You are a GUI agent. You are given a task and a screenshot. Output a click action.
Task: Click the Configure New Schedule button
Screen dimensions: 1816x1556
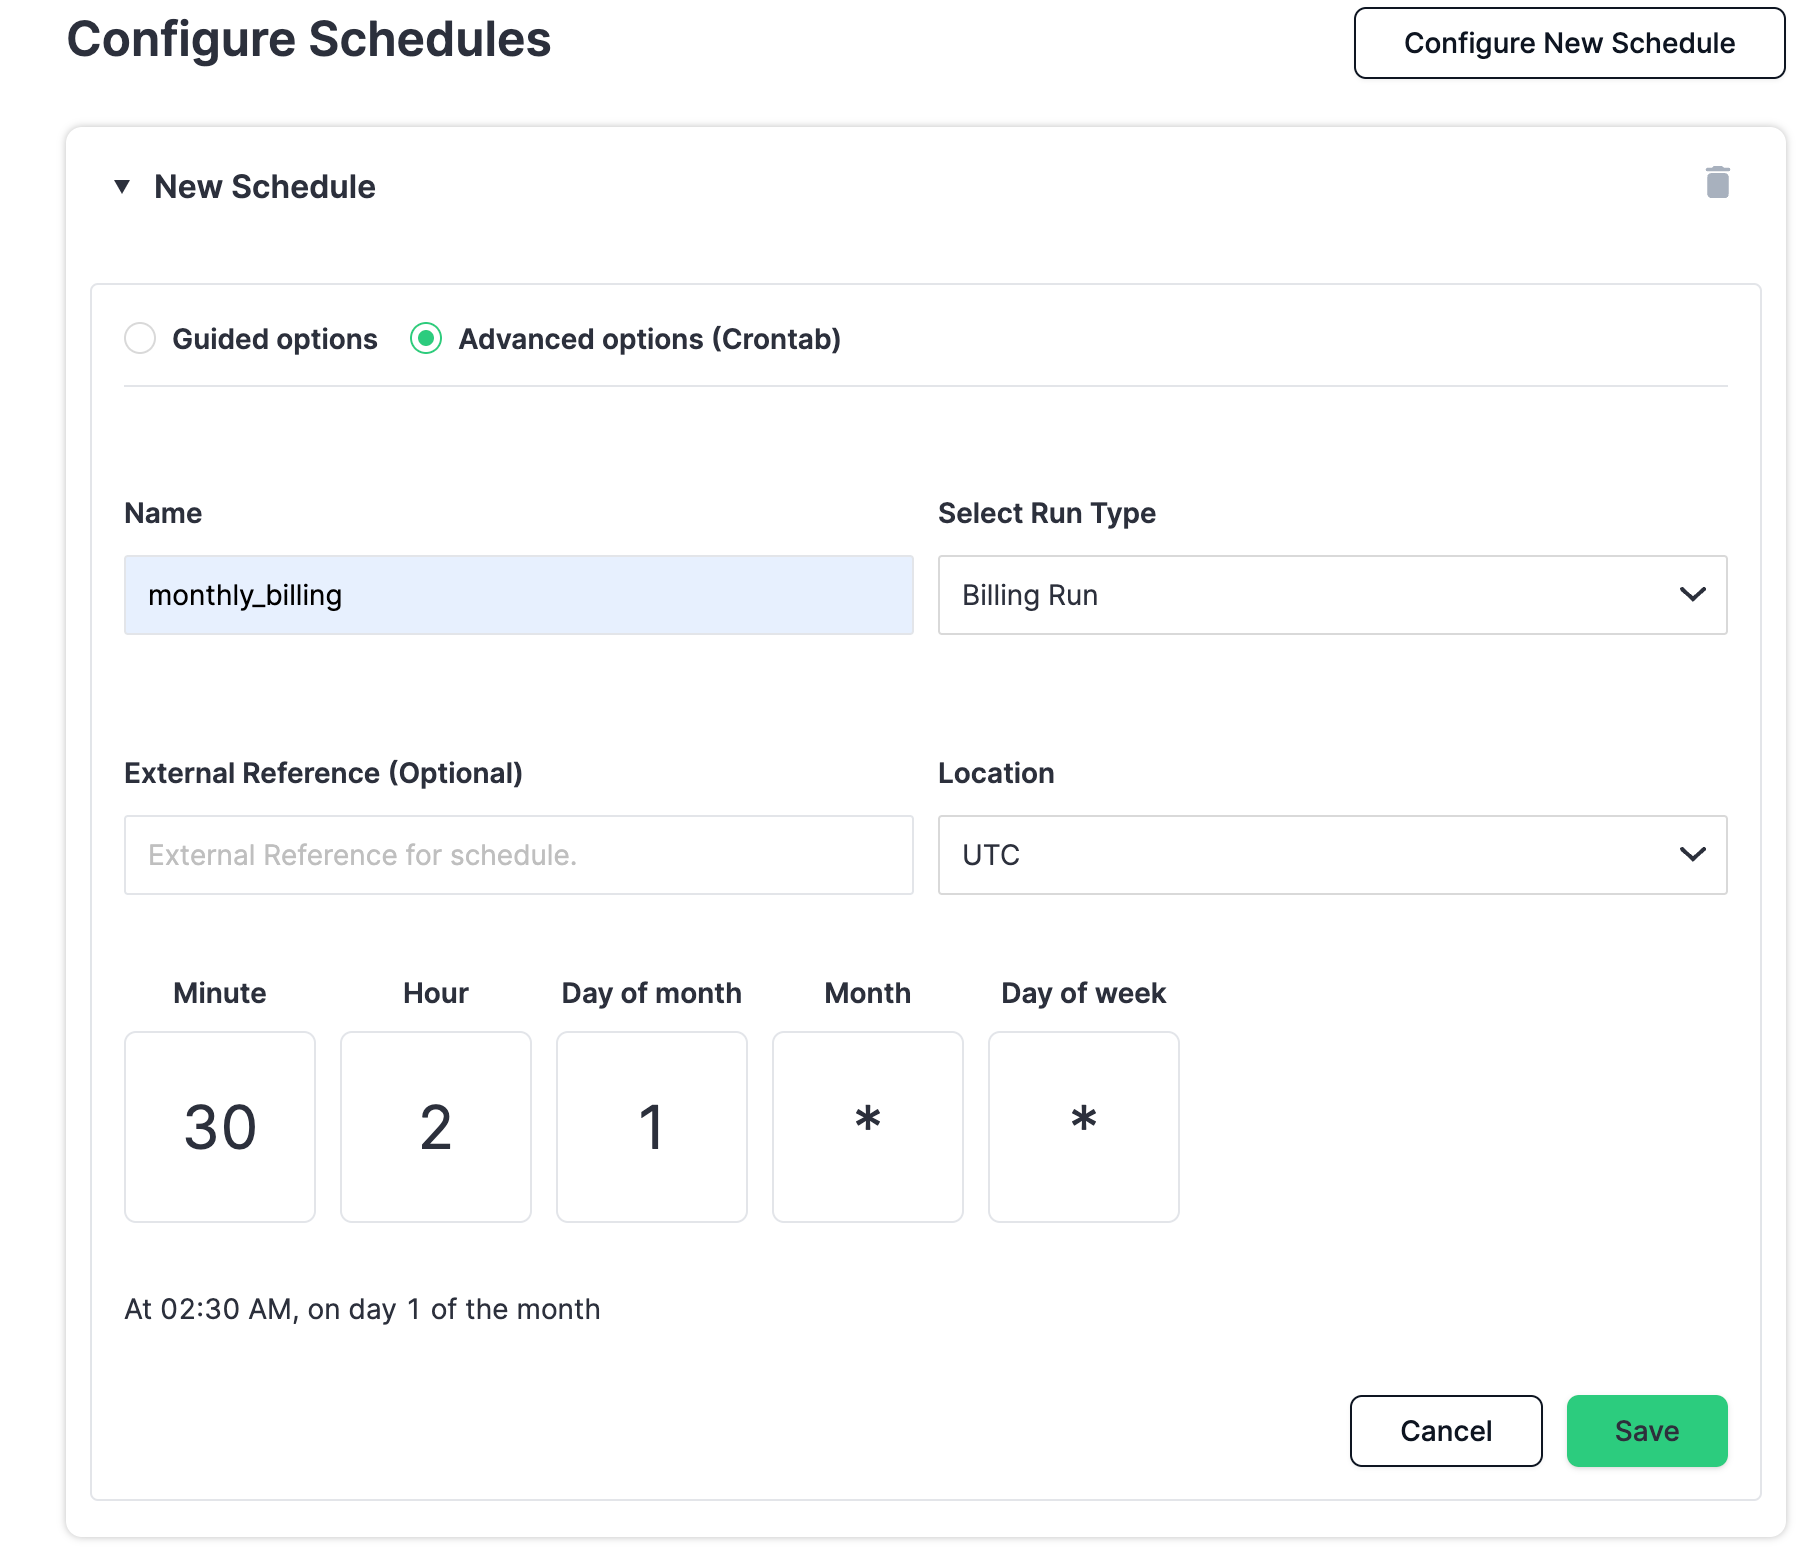(1569, 43)
